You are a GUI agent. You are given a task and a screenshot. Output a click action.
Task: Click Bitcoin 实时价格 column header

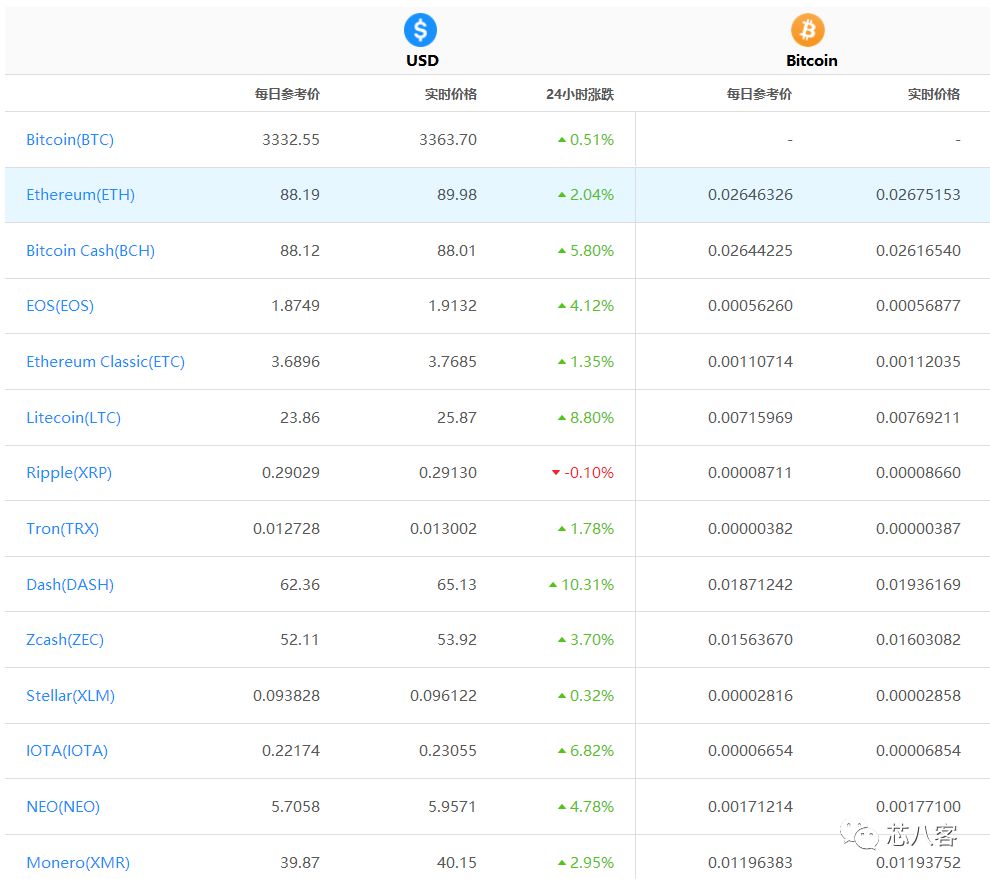coord(934,94)
